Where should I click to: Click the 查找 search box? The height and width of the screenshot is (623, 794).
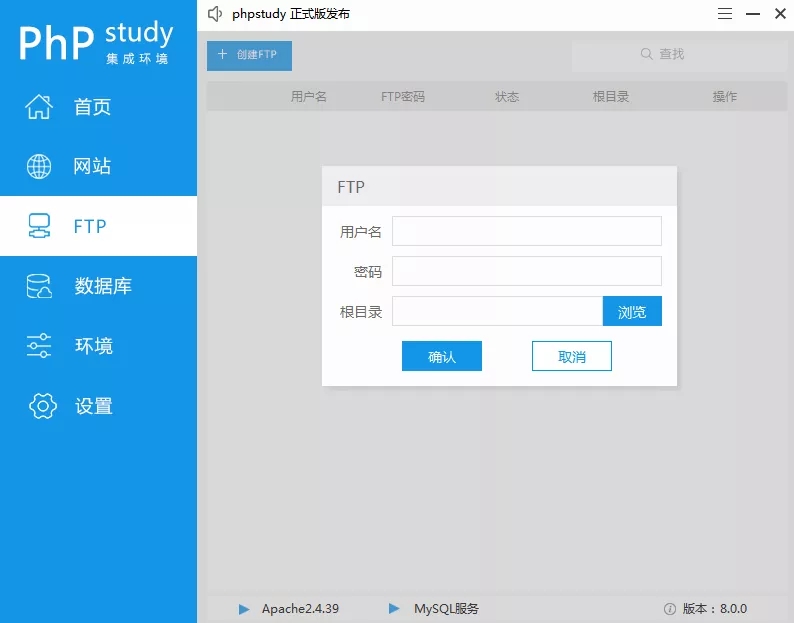[x=679, y=55]
